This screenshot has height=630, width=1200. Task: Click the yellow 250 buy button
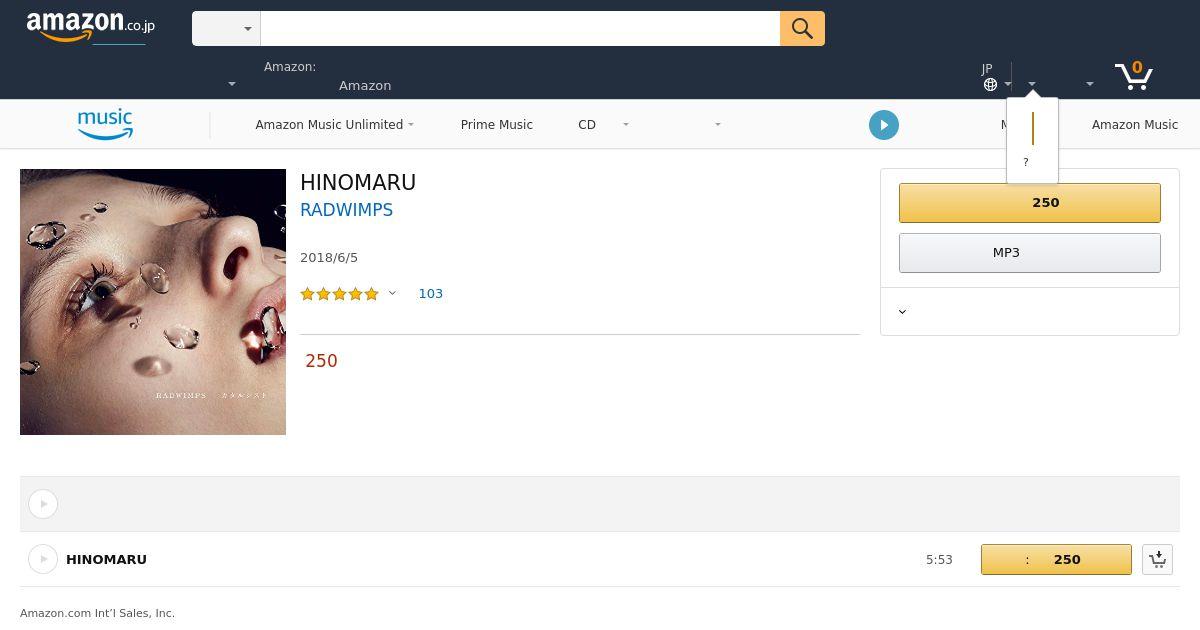coord(1030,203)
